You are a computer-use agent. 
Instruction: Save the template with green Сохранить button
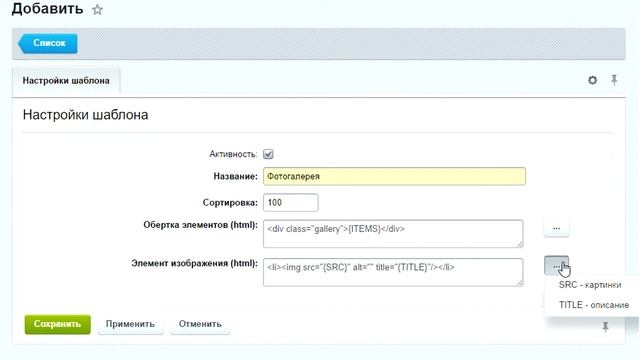click(x=58, y=324)
